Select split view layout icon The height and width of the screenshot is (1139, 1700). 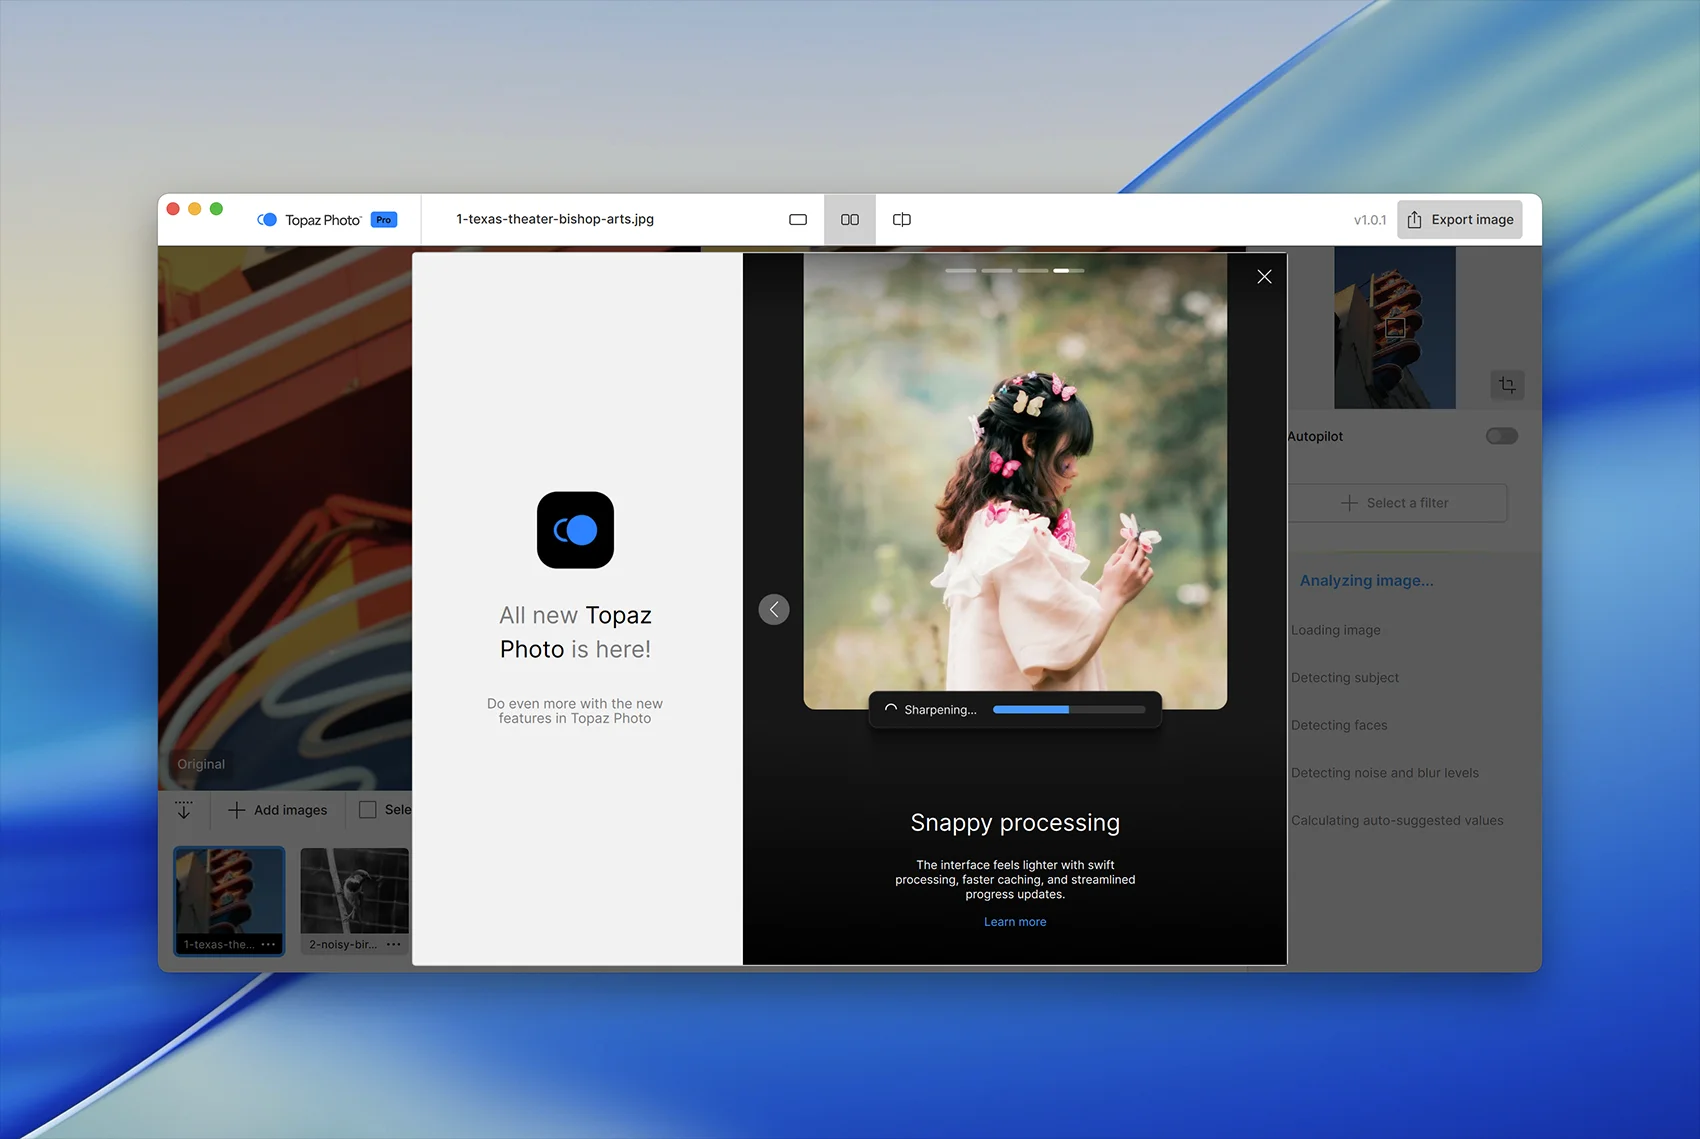pos(902,220)
